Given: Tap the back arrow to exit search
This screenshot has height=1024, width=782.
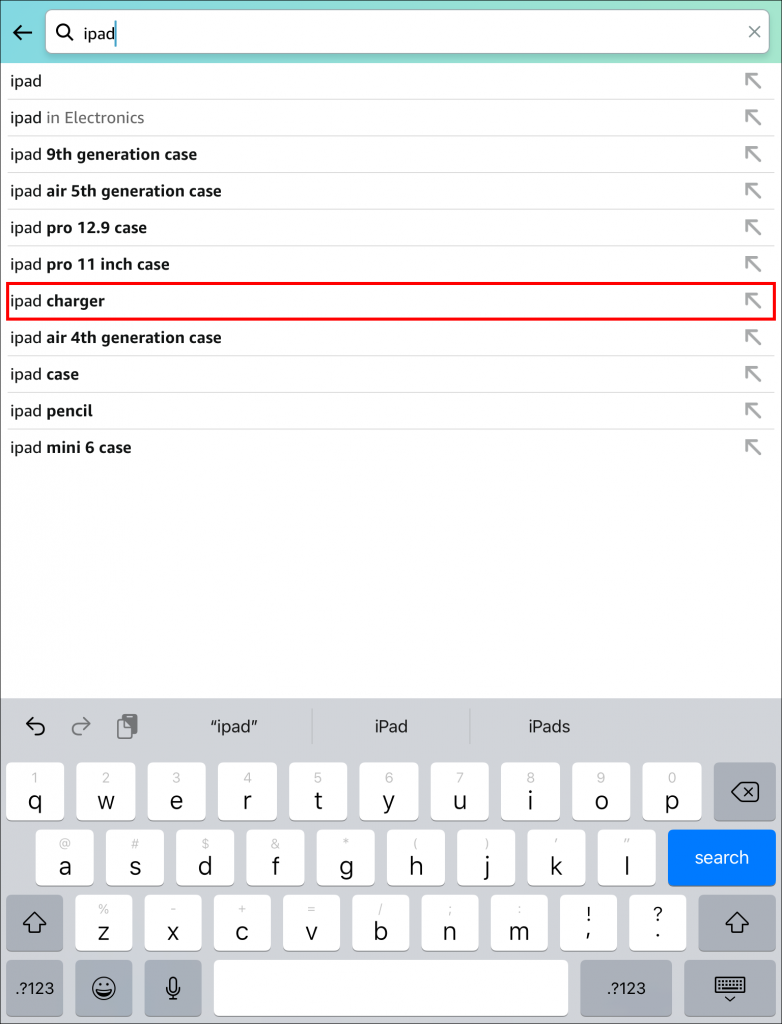Looking at the screenshot, I should pyautogui.click(x=22, y=32).
